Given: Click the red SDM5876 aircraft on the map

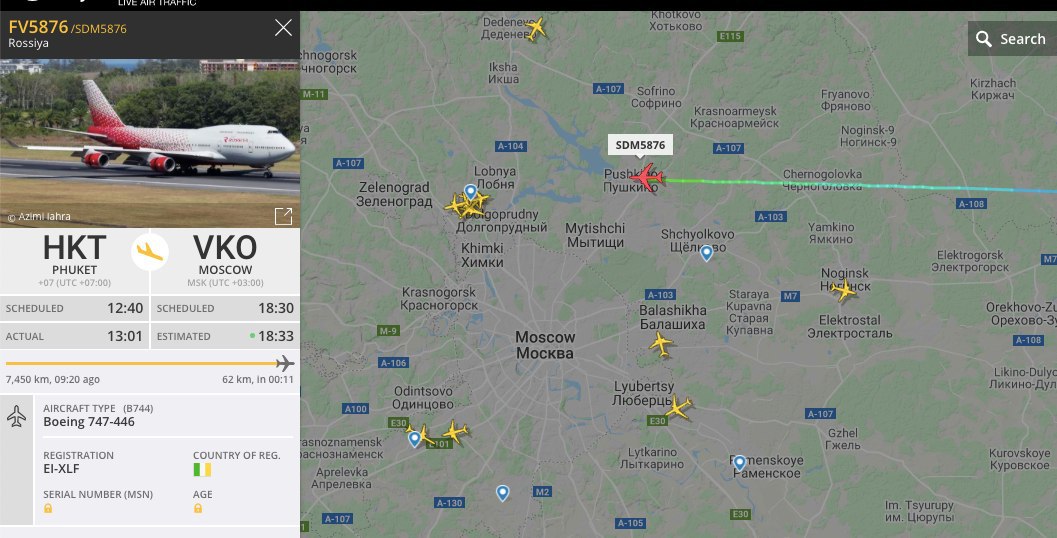Looking at the screenshot, I should [x=648, y=177].
